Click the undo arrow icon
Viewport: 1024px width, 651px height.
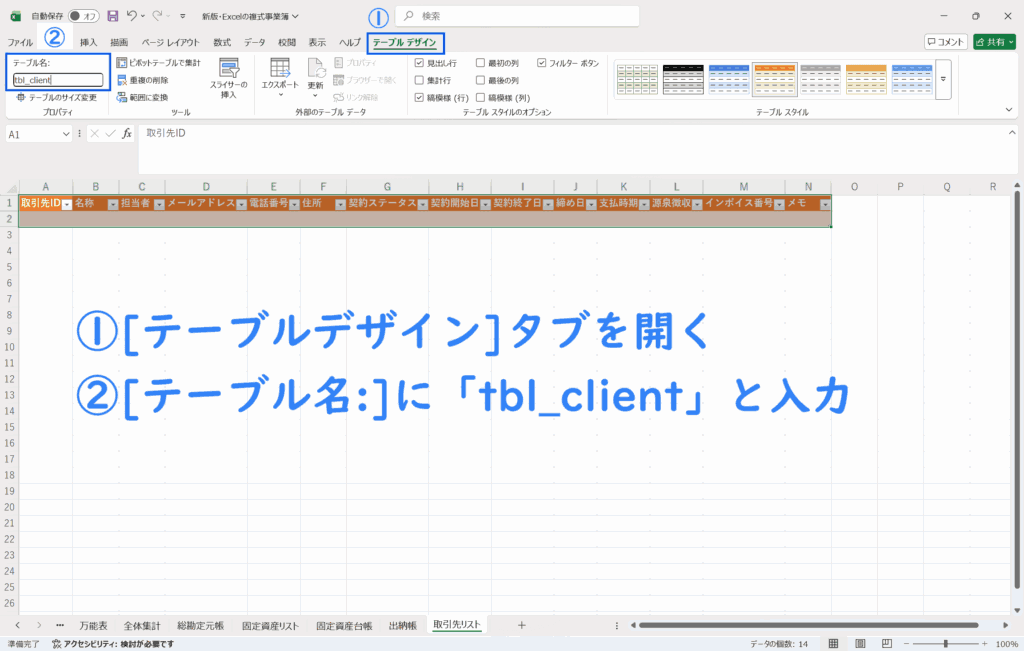(x=132, y=16)
